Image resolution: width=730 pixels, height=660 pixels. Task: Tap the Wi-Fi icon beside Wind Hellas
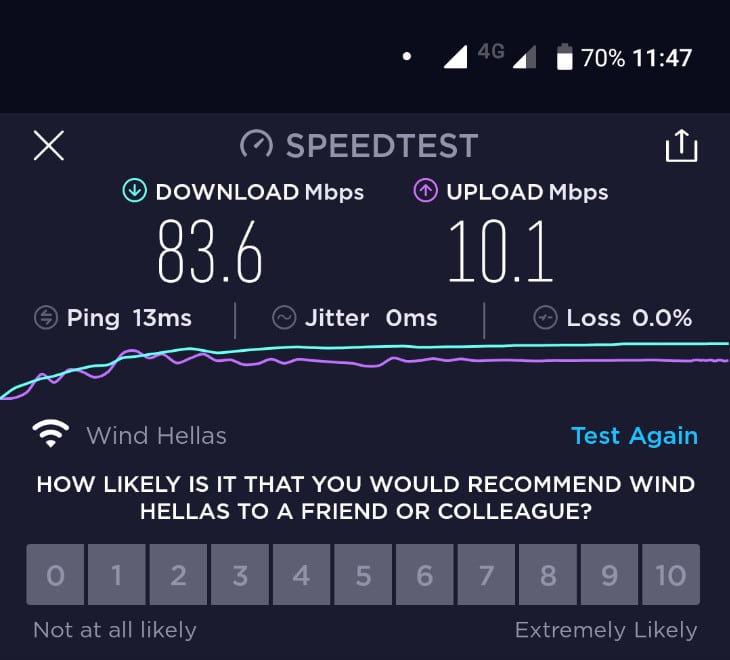coord(51,434)
